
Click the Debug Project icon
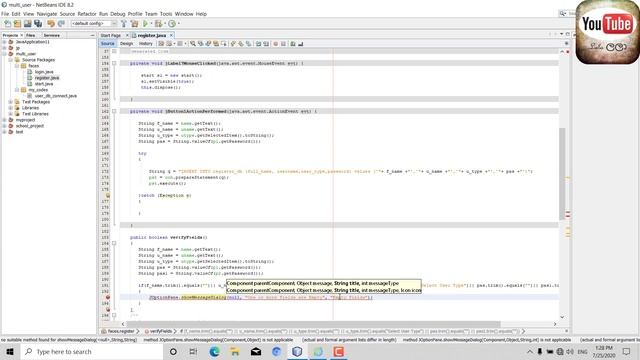[x=158, y=24]
